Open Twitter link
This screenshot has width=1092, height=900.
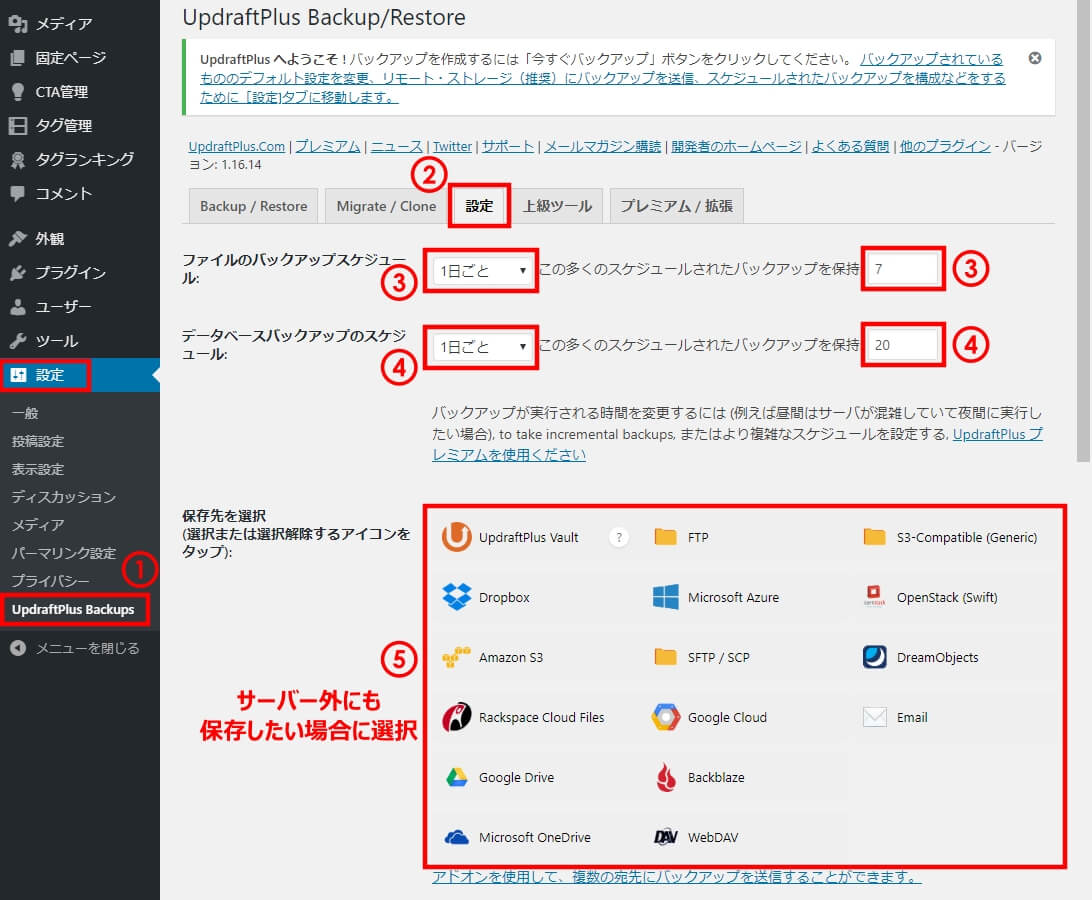[x=452, y=146]
